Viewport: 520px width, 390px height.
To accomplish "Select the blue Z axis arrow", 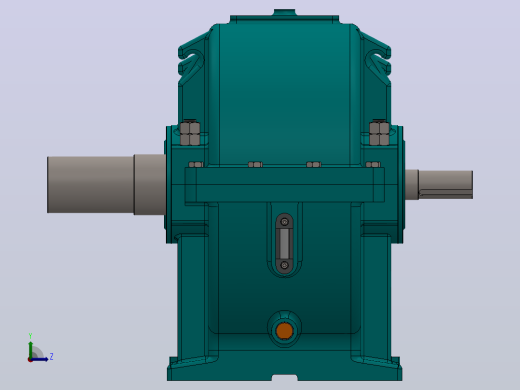I will pyautogui.click(x=39, y=359).
